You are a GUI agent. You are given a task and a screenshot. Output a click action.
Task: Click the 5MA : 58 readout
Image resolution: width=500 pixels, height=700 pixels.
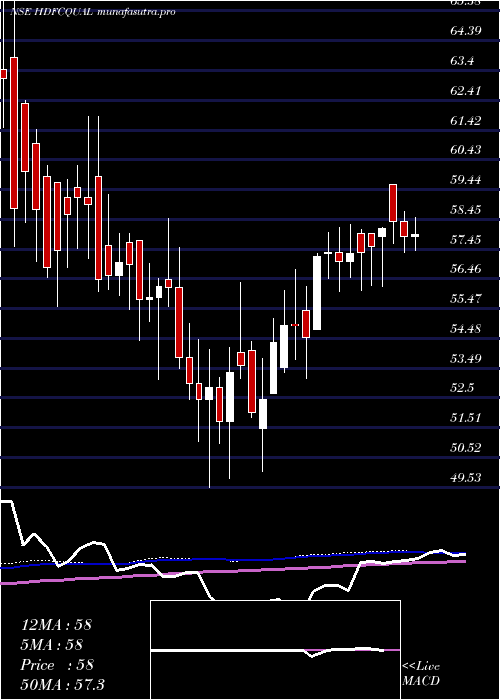(52, 645)
